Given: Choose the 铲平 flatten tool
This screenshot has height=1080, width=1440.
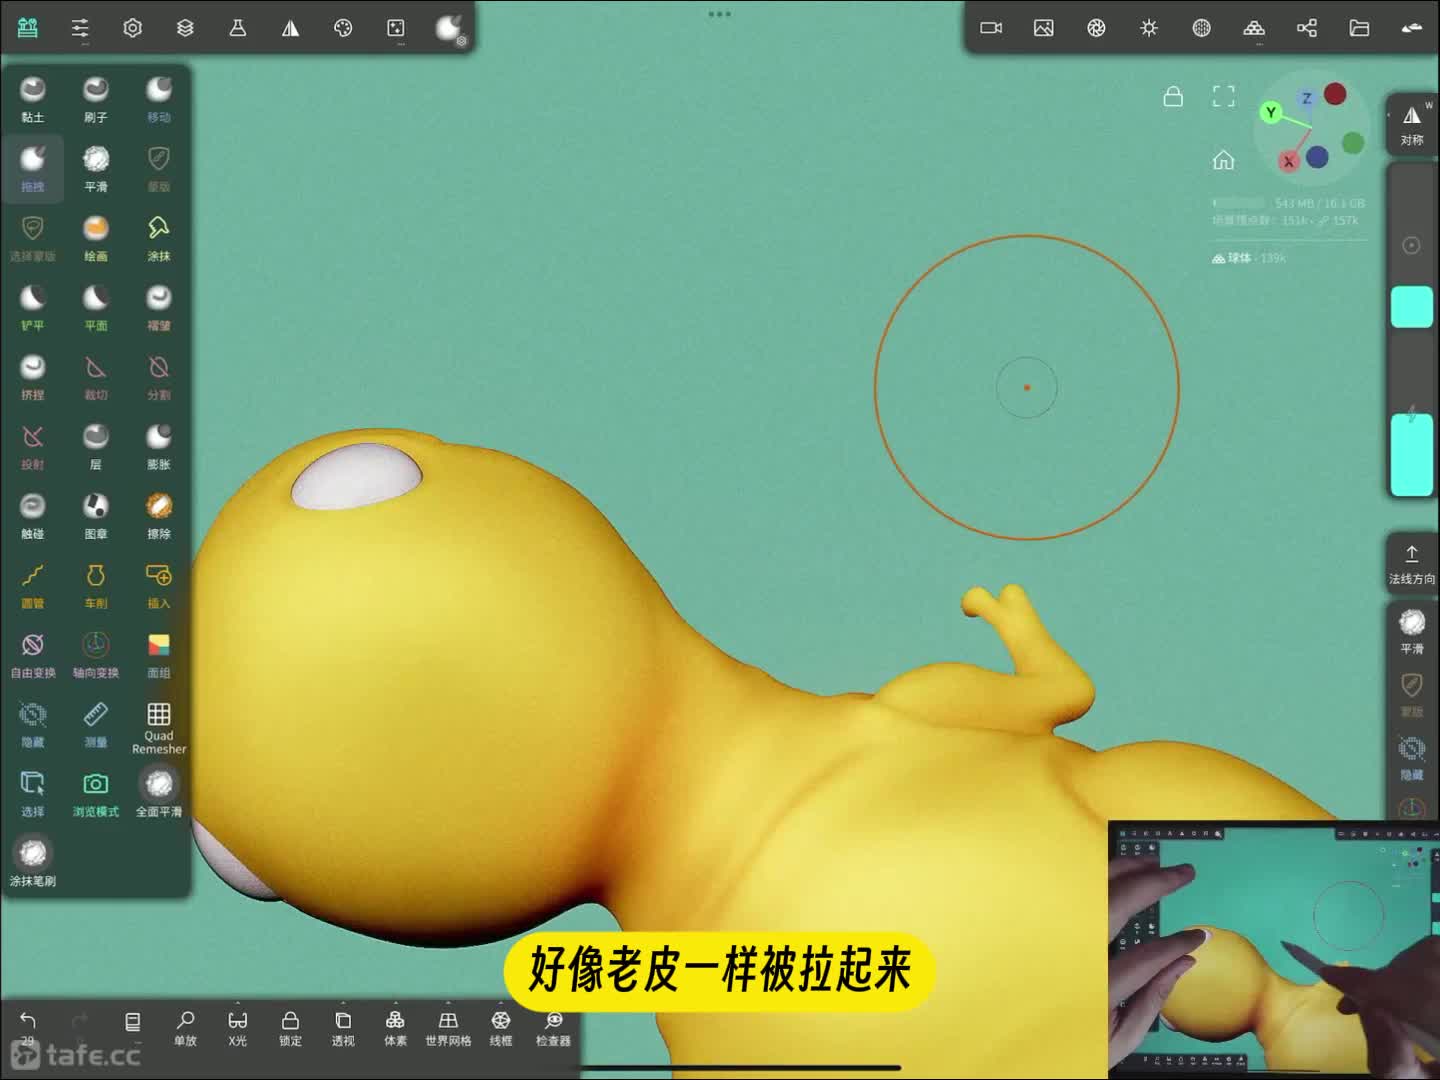Looking at the screenshot, I should click(x=33, y=307).
